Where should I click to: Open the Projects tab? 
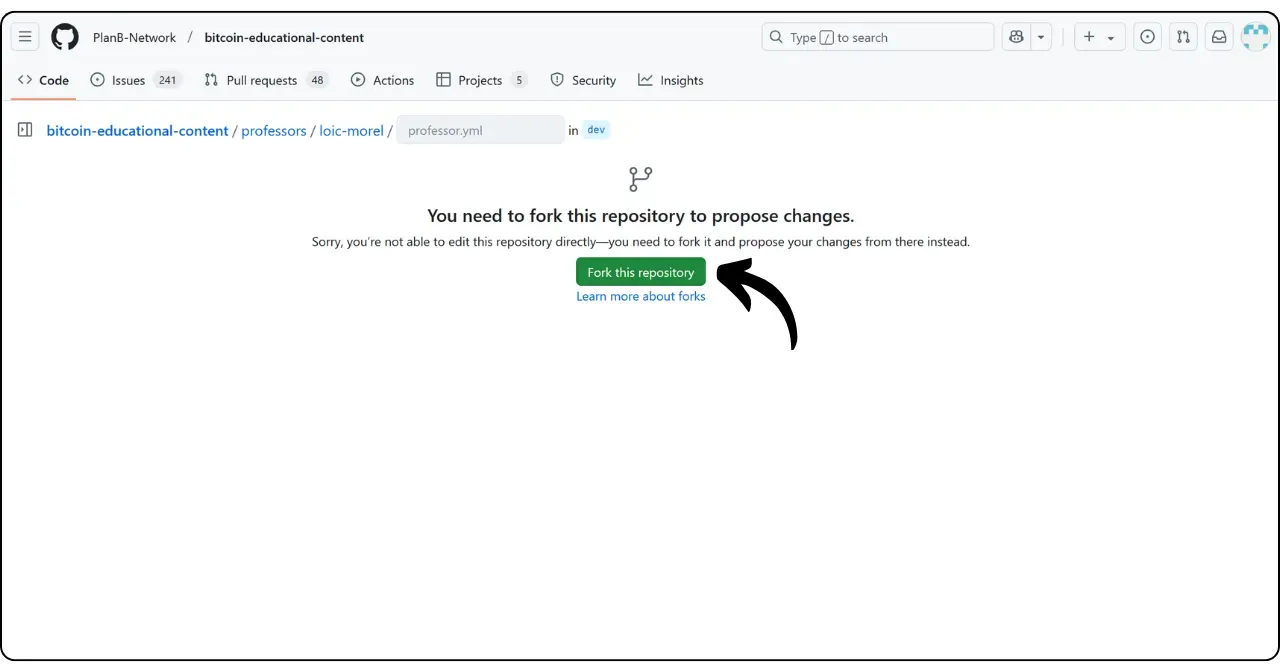[x=481, y=80]
